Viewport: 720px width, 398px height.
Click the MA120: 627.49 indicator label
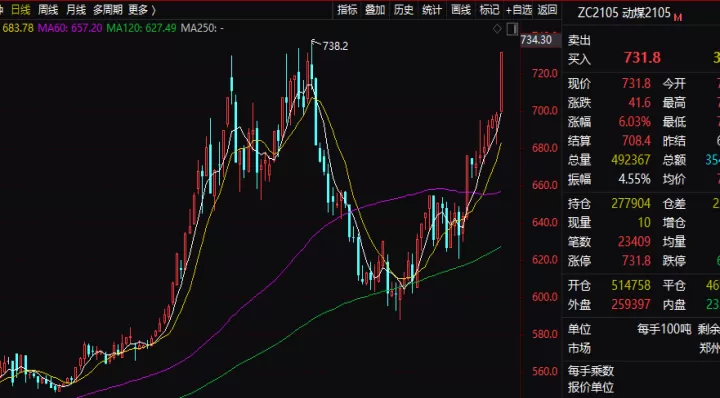pos(141,28)
